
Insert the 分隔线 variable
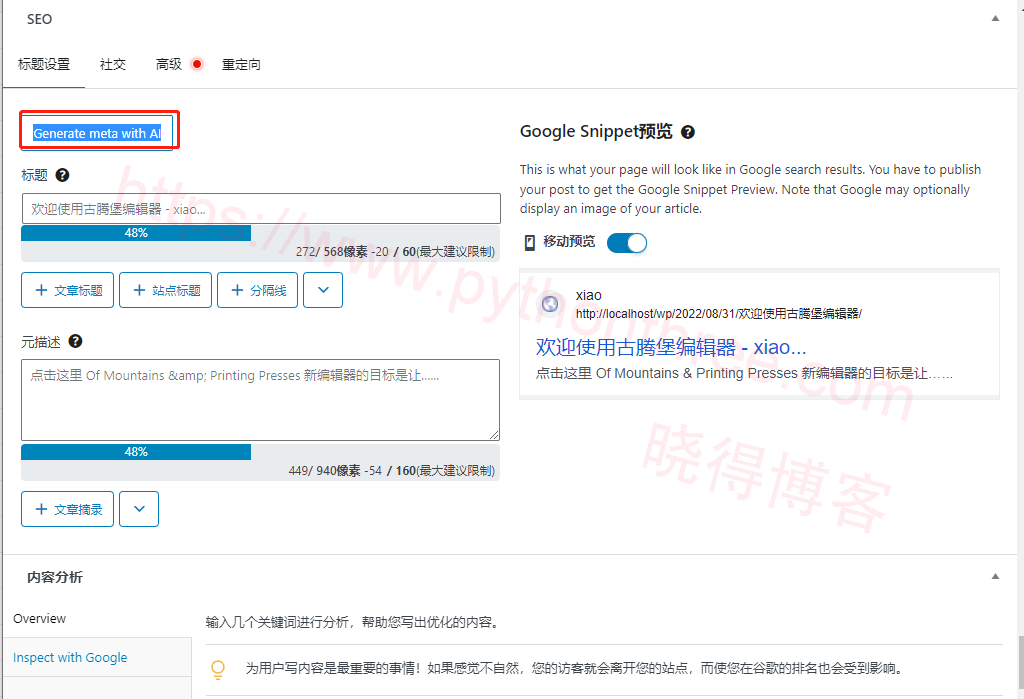pyautogui.click(x=257, y=290)
